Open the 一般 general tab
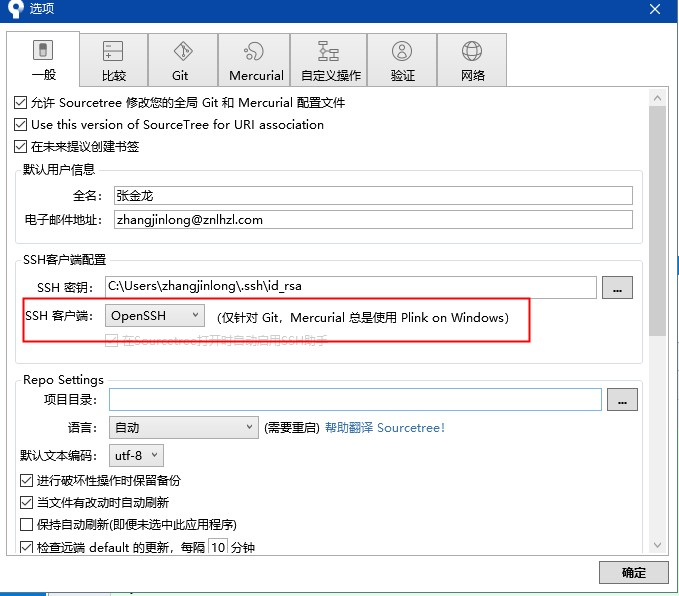Screen dimensions: 679x596 click(x=43, y=59)
